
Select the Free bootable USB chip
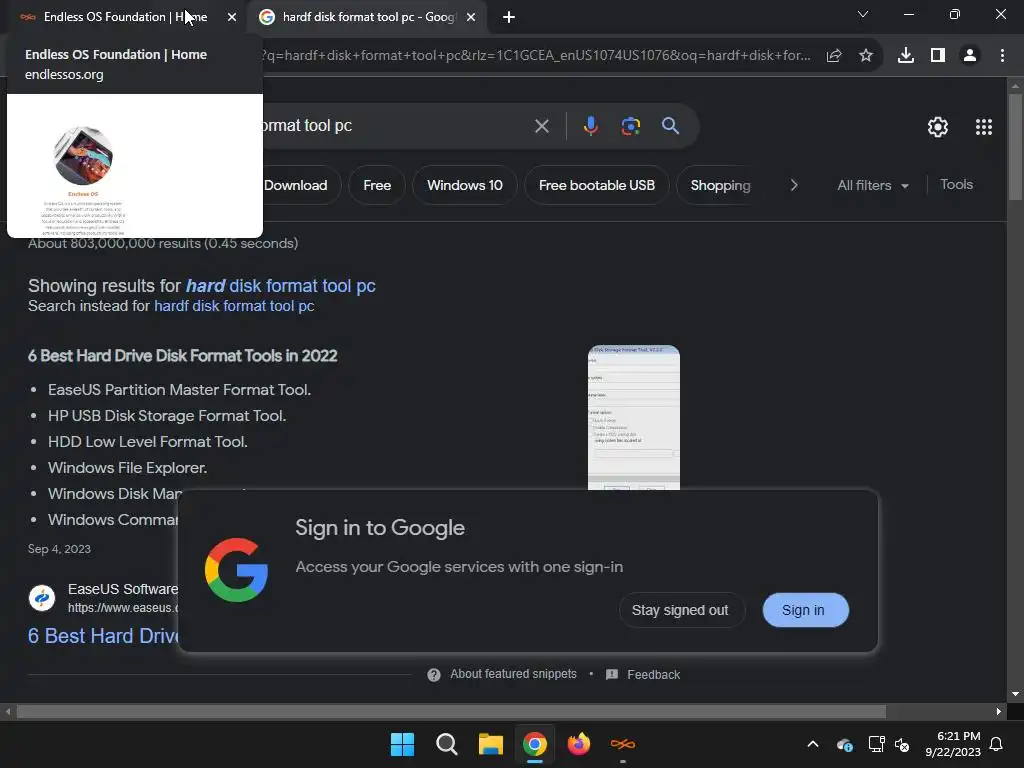tap(597, 185)
